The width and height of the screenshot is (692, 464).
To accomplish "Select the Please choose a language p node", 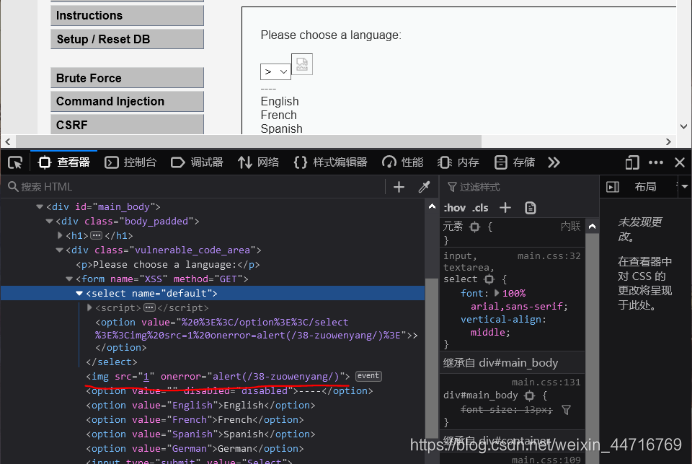I will click(168, 264).
